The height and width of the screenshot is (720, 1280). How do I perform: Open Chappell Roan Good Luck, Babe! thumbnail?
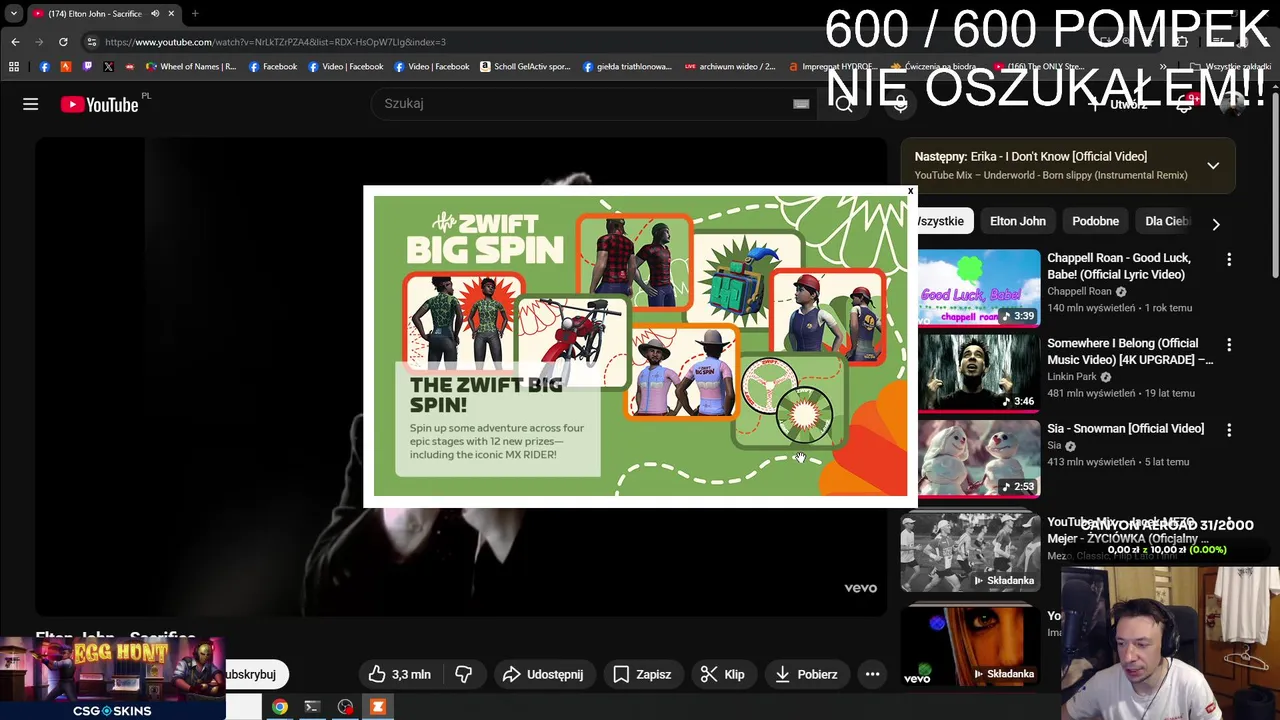(979, 288)
